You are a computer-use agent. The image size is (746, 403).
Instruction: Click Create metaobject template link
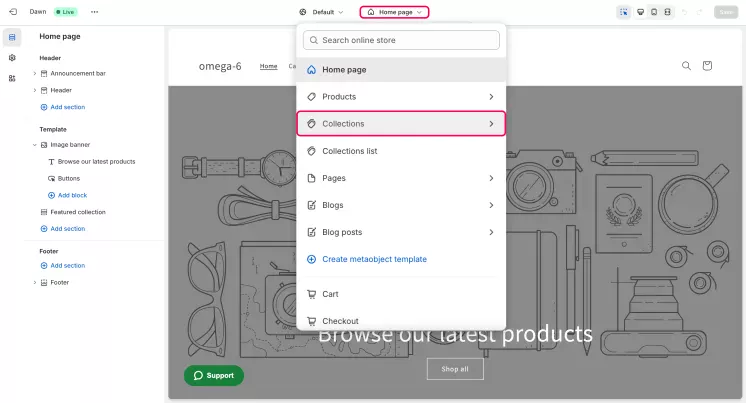point(373,259)
